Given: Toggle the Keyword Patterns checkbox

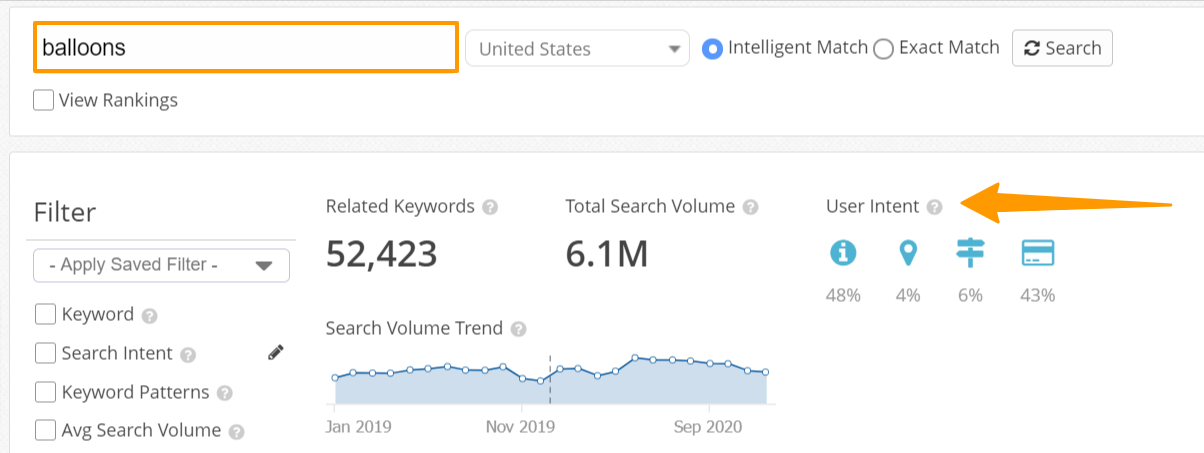Looking at the screenshot, I should (x=45, y=392).
